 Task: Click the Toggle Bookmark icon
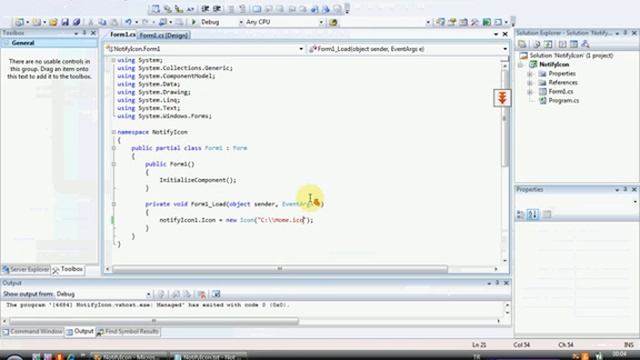click(257, 9)
